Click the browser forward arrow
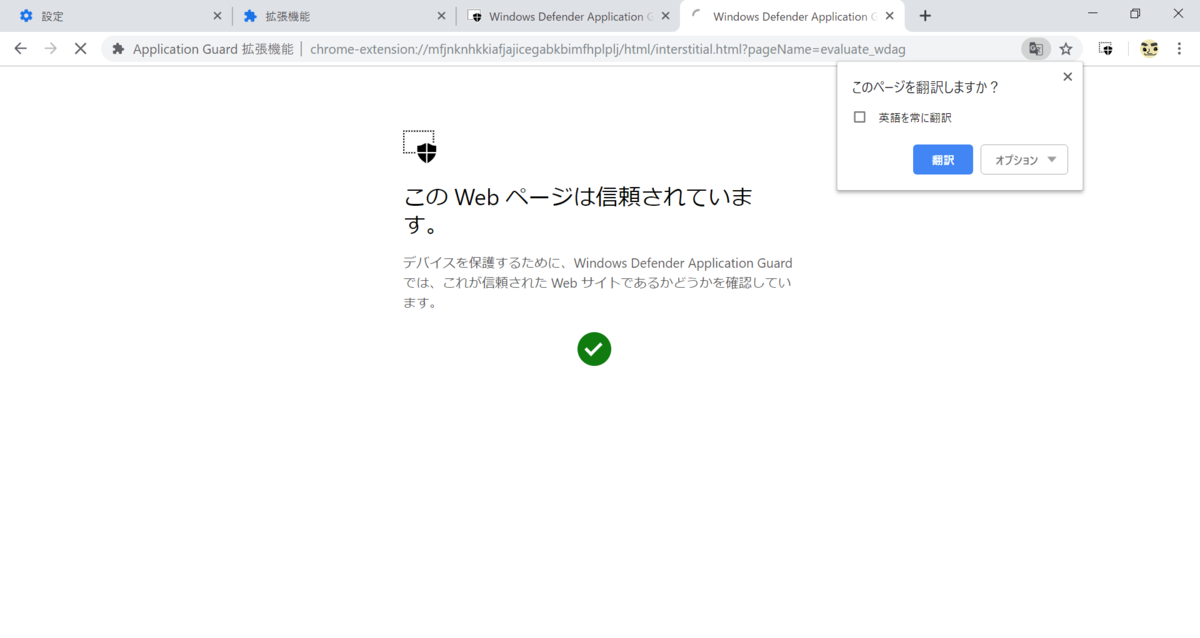 click(x=50, y=48)
